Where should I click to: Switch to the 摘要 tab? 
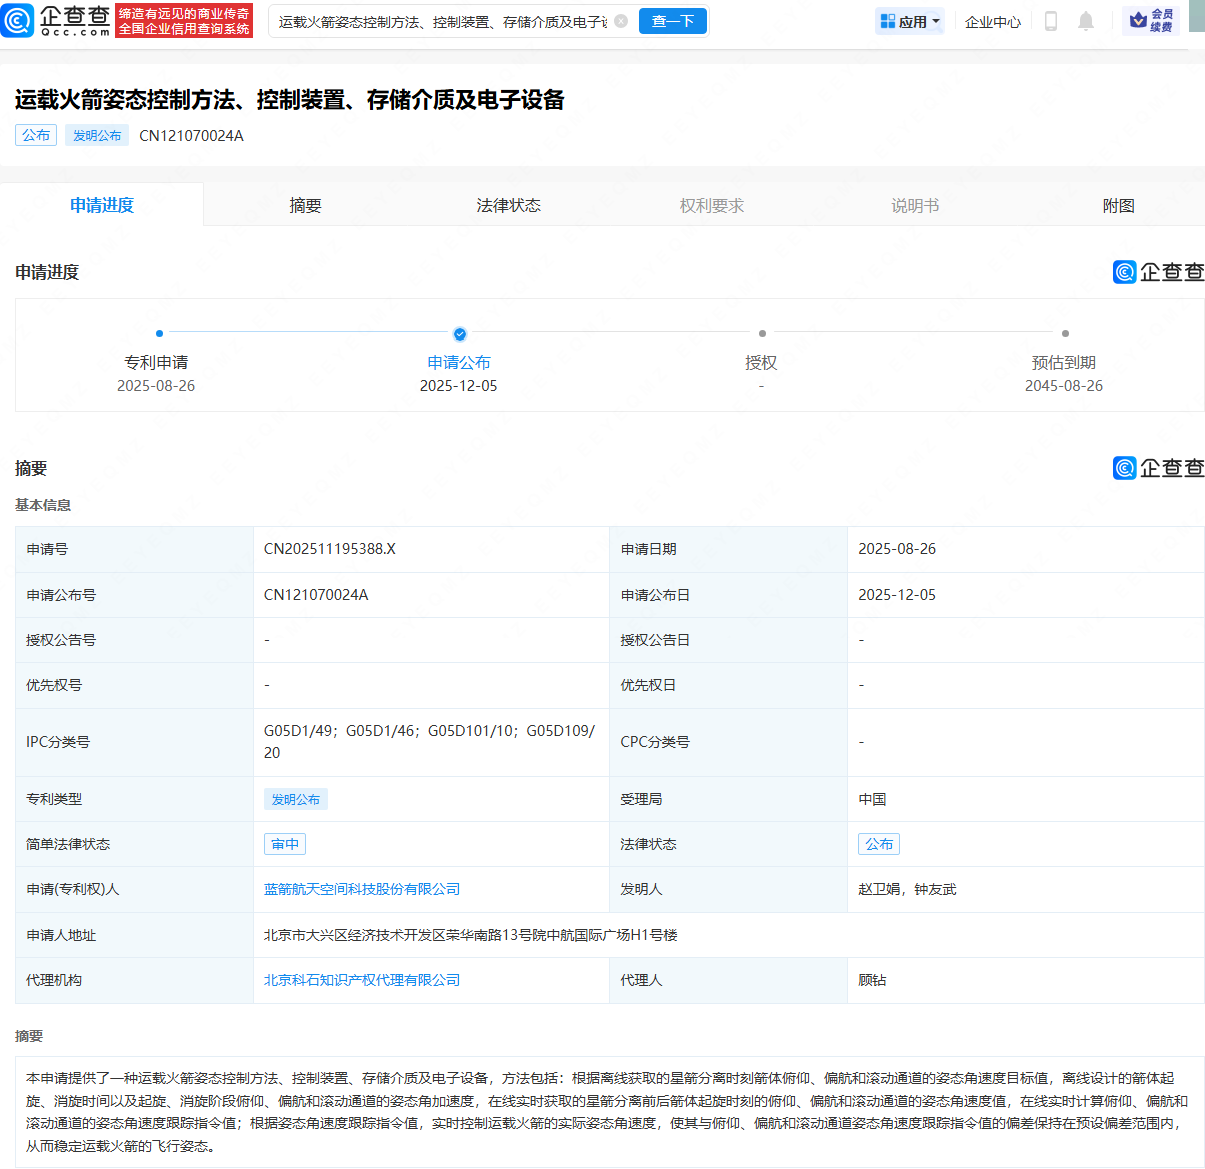[x=305, y=205]
